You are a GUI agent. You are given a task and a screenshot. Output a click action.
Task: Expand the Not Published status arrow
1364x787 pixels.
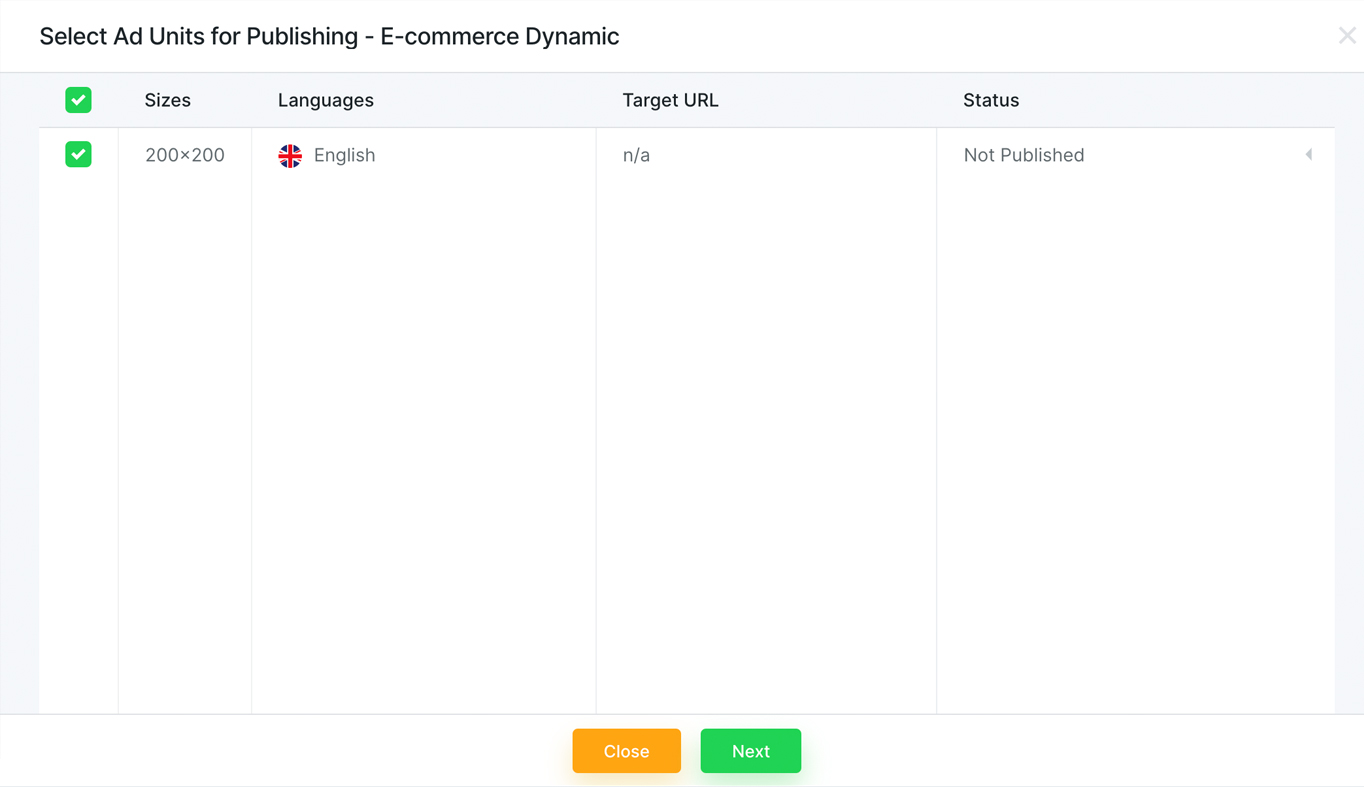pos(1308,154)
